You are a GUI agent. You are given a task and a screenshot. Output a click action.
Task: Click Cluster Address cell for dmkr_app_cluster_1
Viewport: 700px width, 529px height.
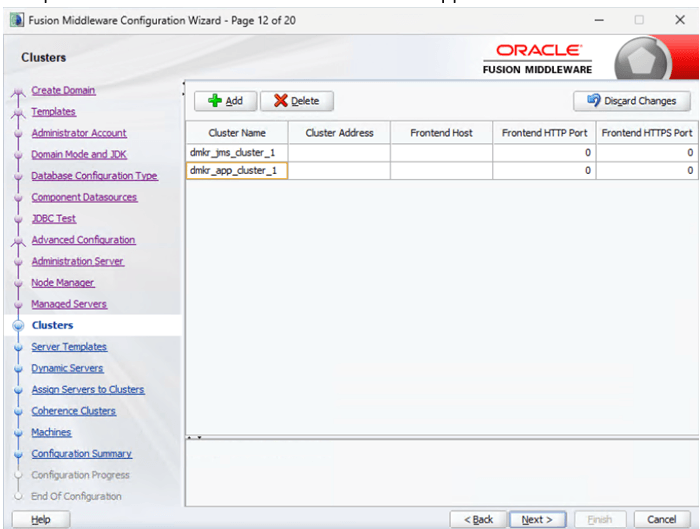(339, 171)
